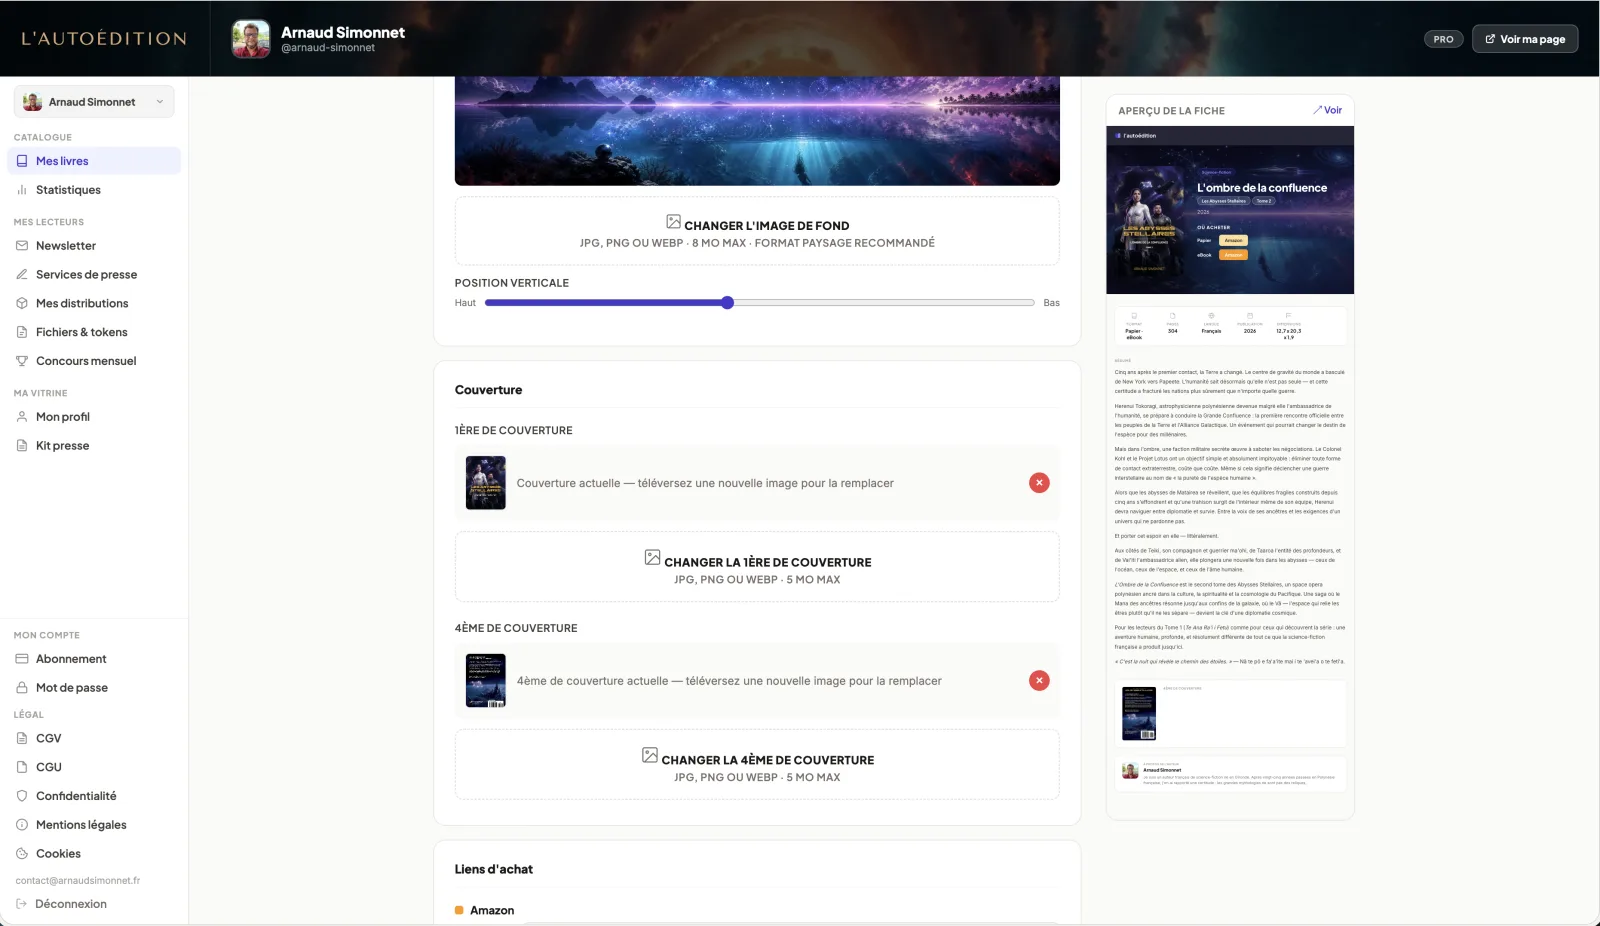
Task: Open Mes distributions box icon
Action: click(22, 304)
